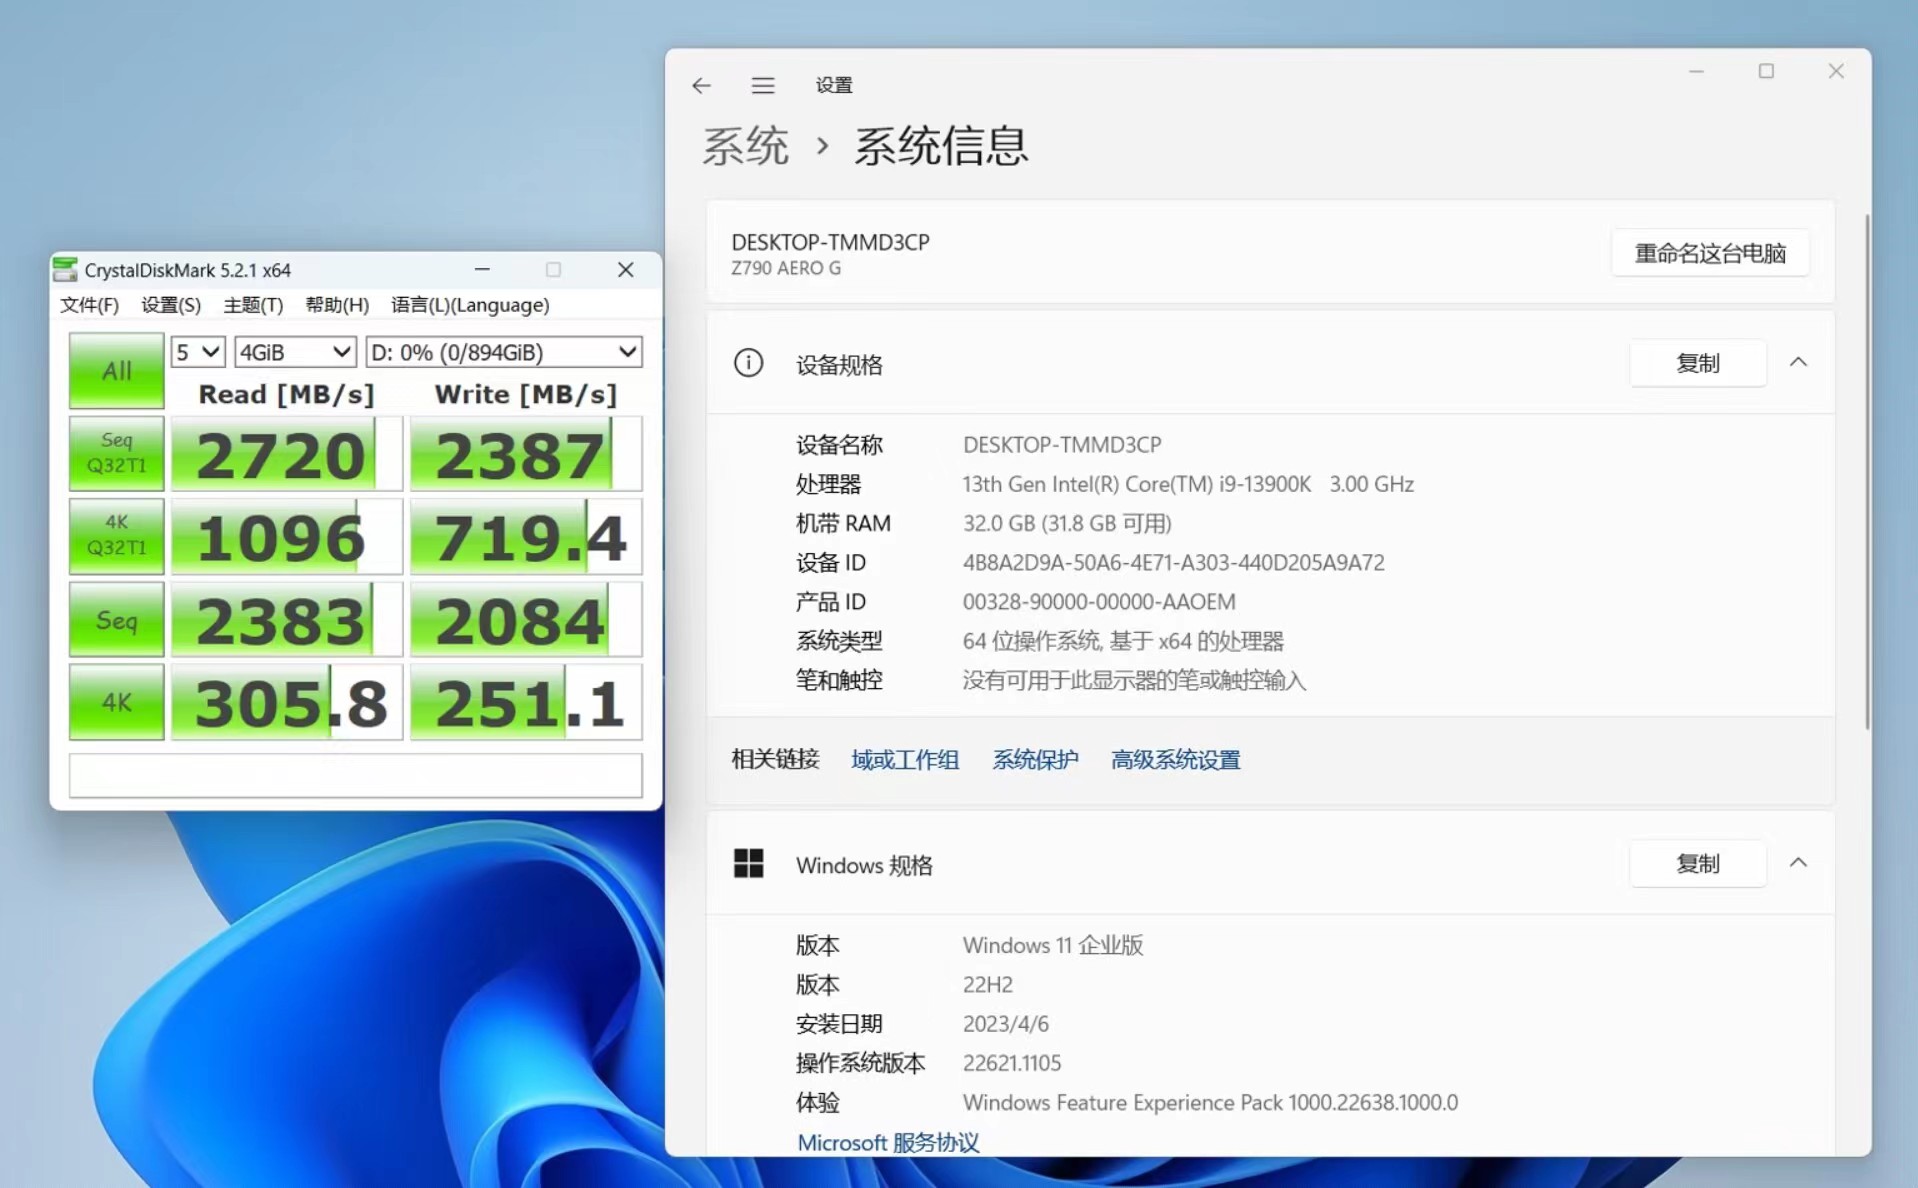Click the 4K Q32T1 read result 1096
The image size is (1918, 1188).
click(287, 537)
